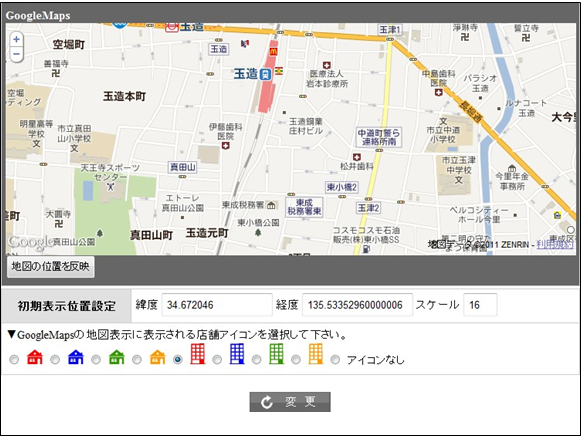Select the アイコンなし radio button
Viewport: 582px width, 439px height.
[x=335, y=360]
